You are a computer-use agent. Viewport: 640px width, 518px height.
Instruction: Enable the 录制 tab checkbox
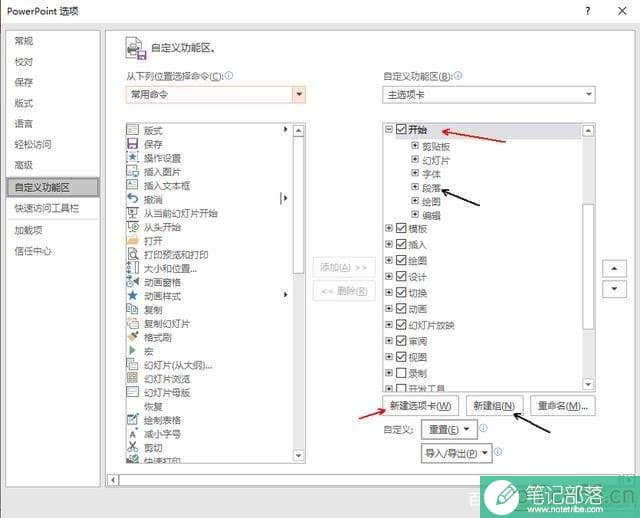click(401, 373)
